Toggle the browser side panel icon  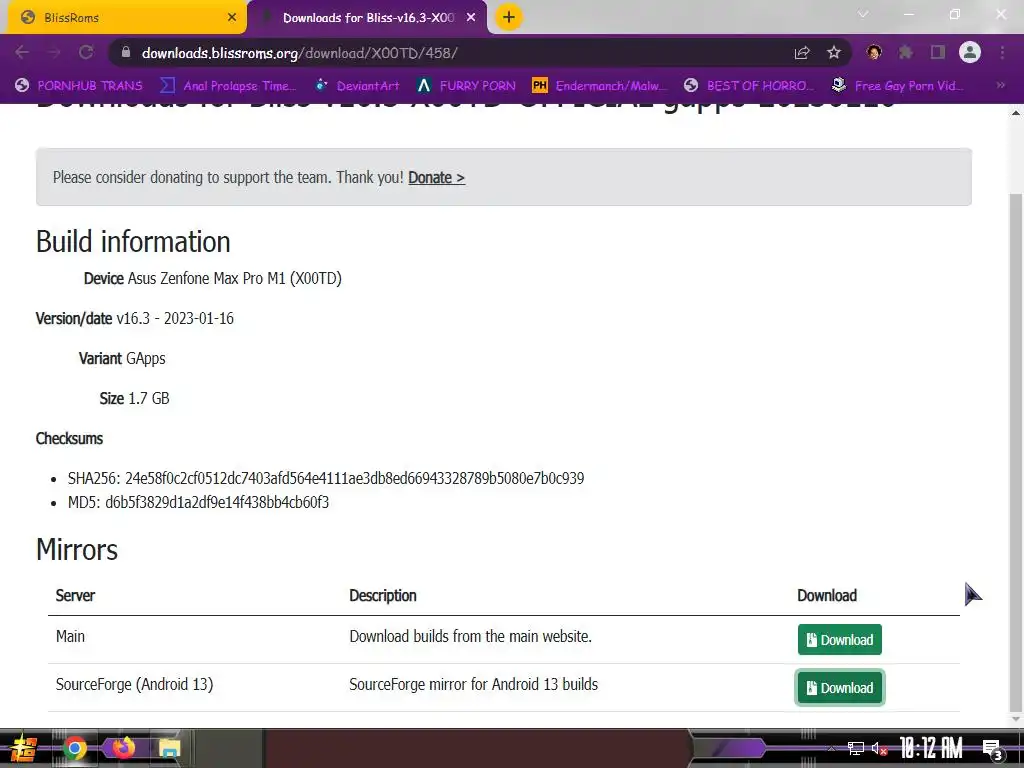click(938, 52)
